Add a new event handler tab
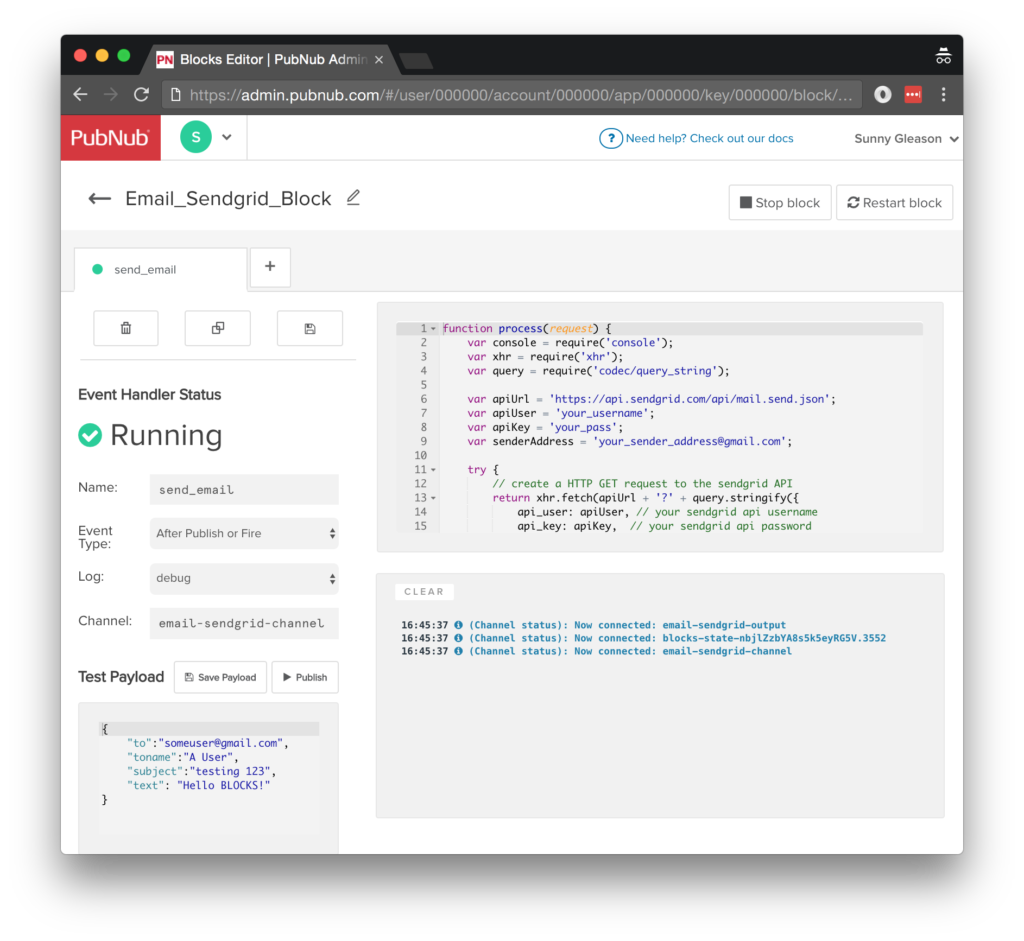The image size is (1024, 941). [x=270, y=267]
